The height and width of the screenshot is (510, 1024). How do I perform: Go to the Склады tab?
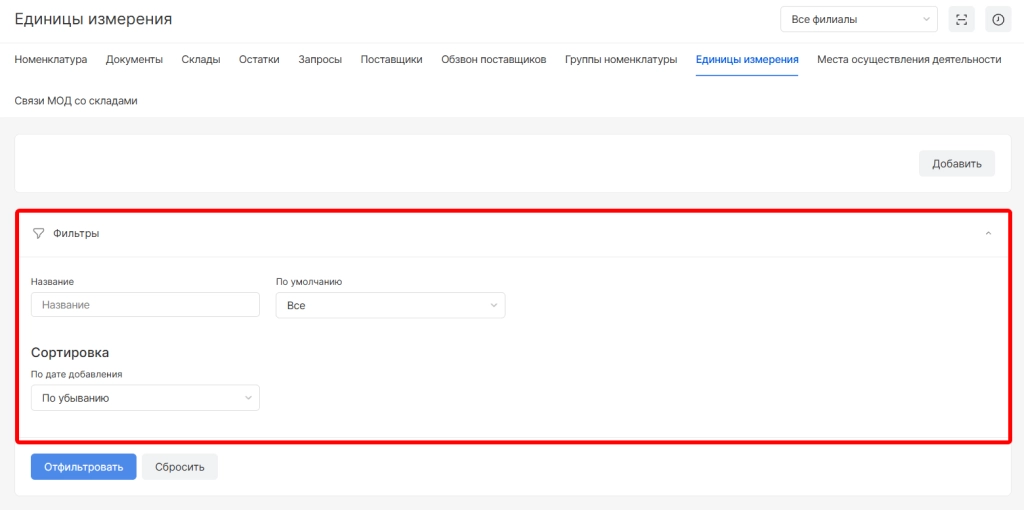coord(201,60)
